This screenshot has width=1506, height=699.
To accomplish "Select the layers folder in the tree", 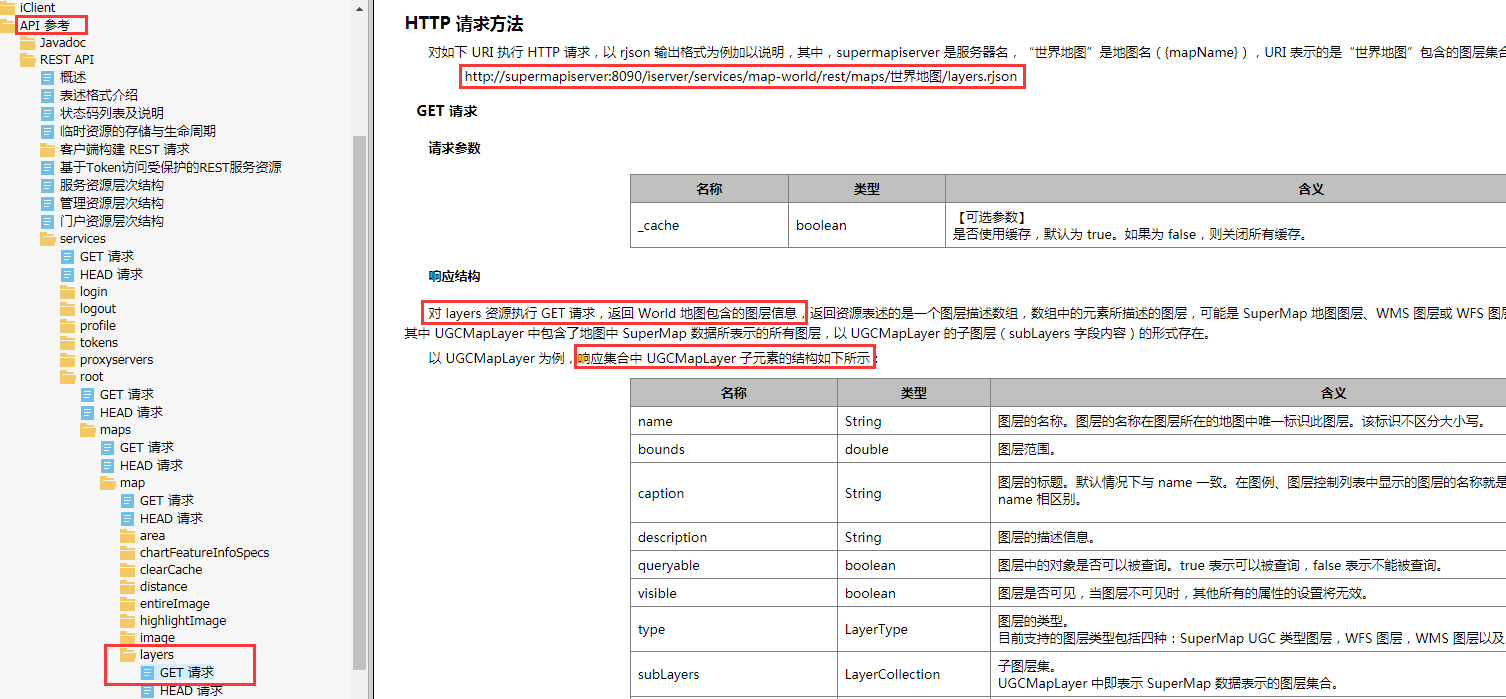I will (x=157, y=655).
